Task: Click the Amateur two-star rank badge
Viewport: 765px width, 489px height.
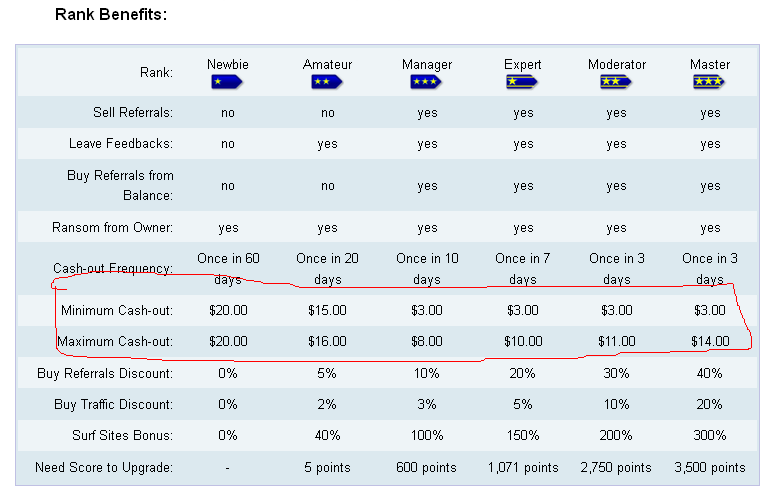Action: [327, 81]
